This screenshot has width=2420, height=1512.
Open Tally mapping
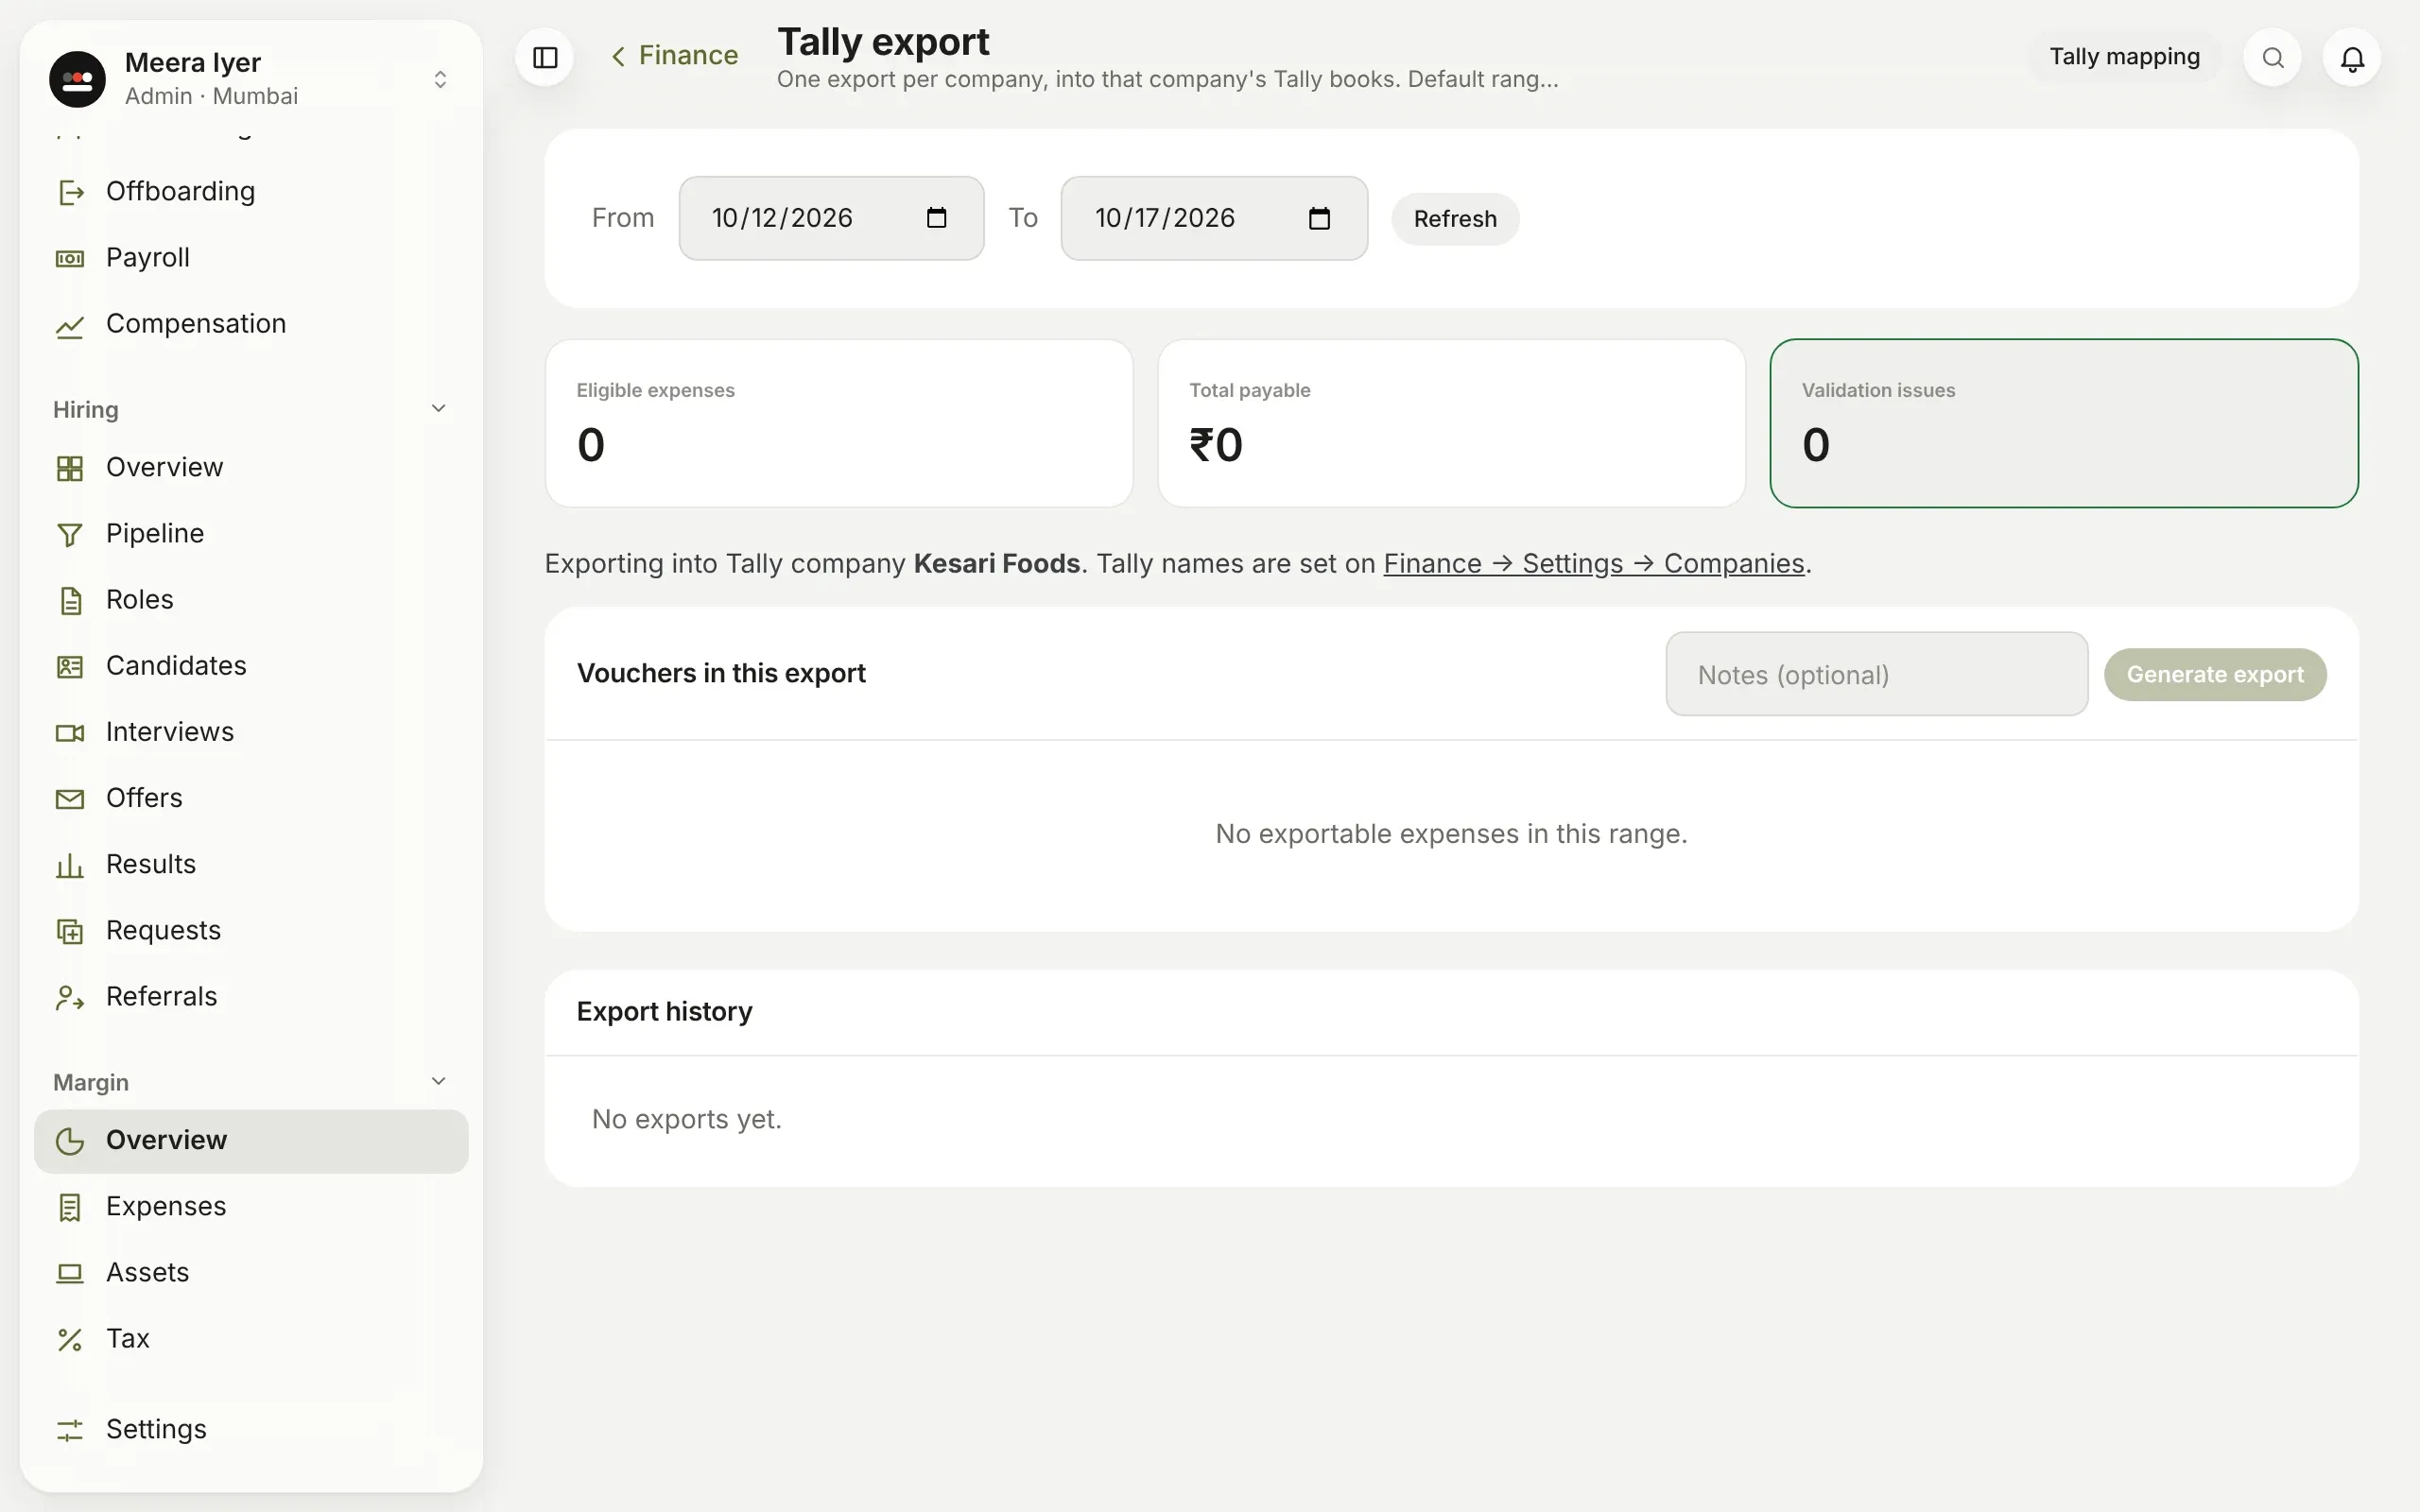pos(2124,57)
